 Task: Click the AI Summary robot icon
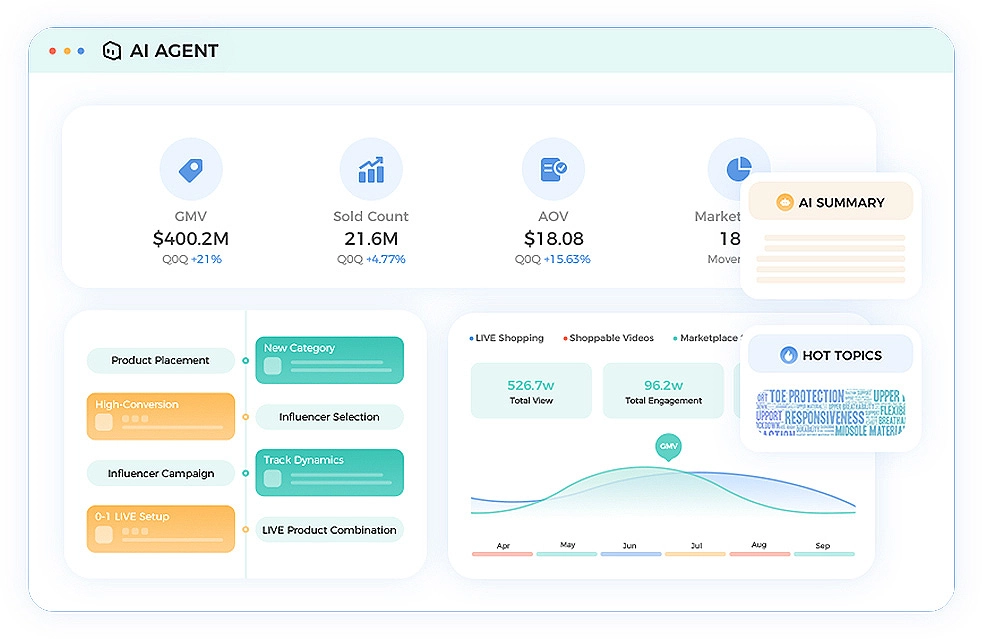785,202
